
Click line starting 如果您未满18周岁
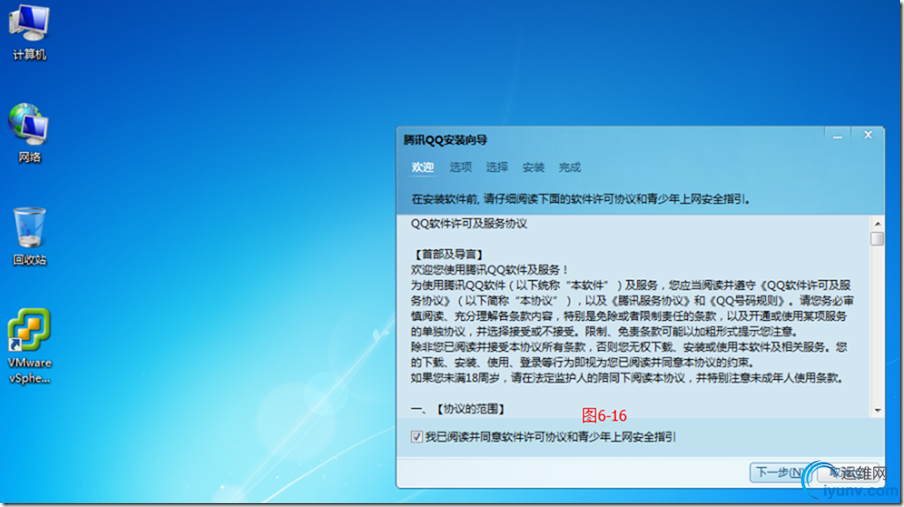(629, 378)
